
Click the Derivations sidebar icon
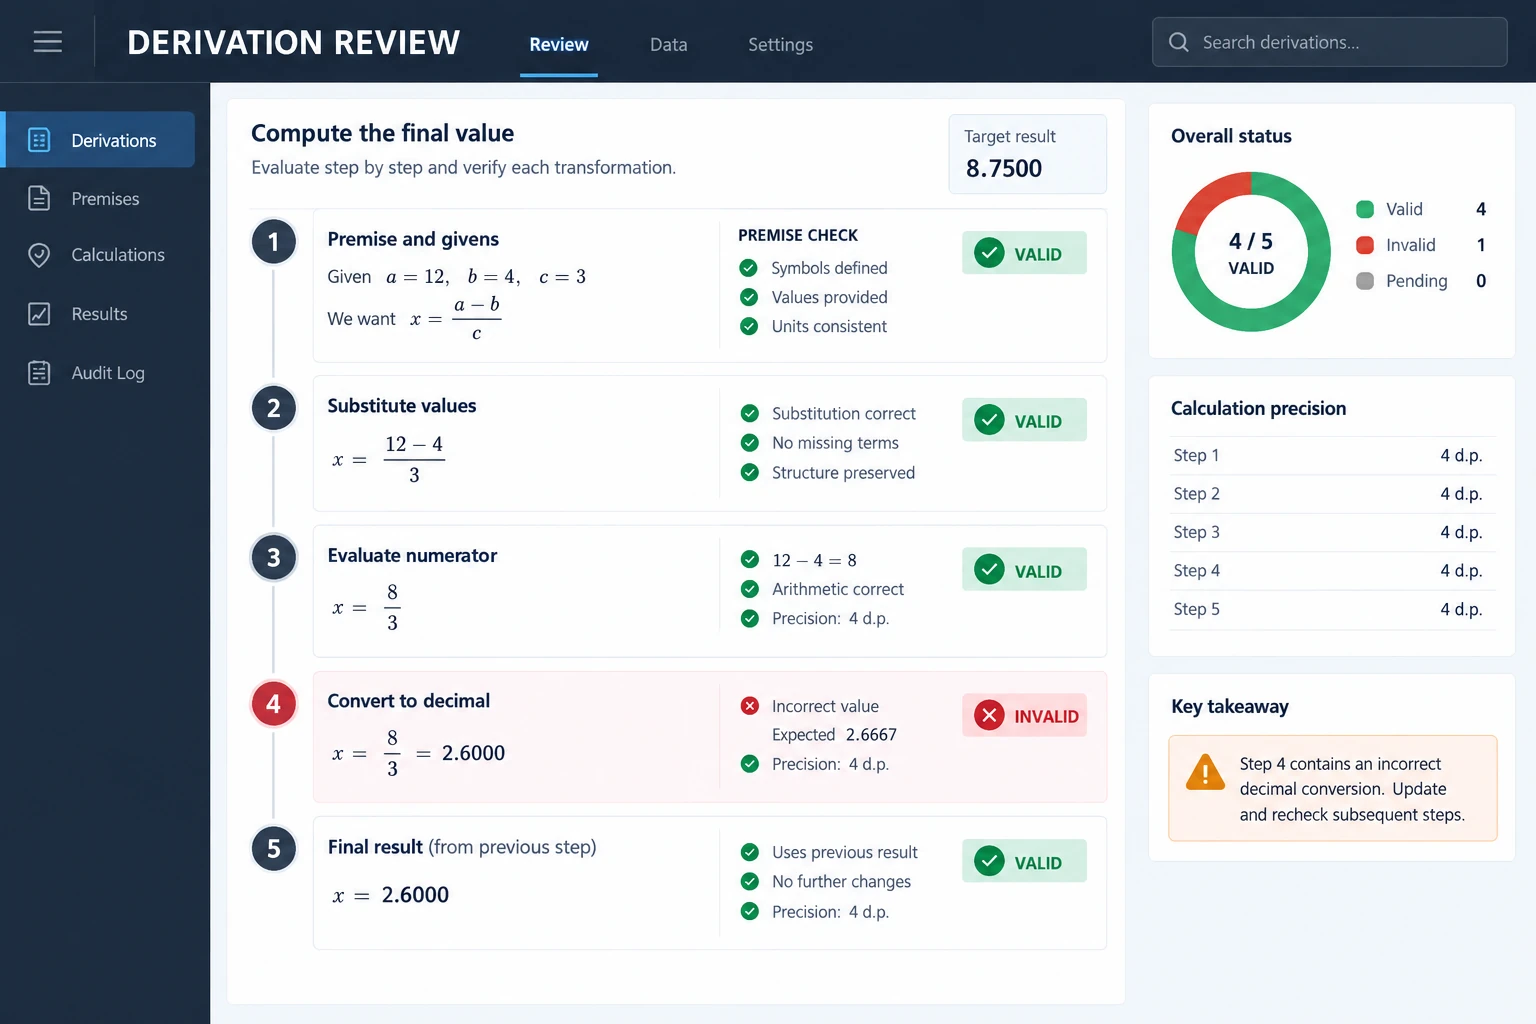point(39,140)
